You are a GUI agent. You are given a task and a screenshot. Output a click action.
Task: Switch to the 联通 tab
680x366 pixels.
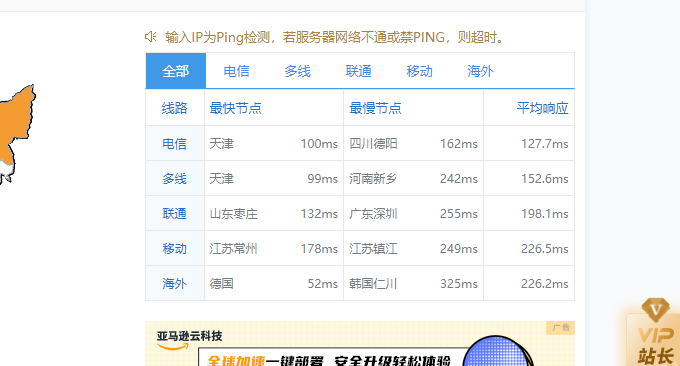click(359, 71)
